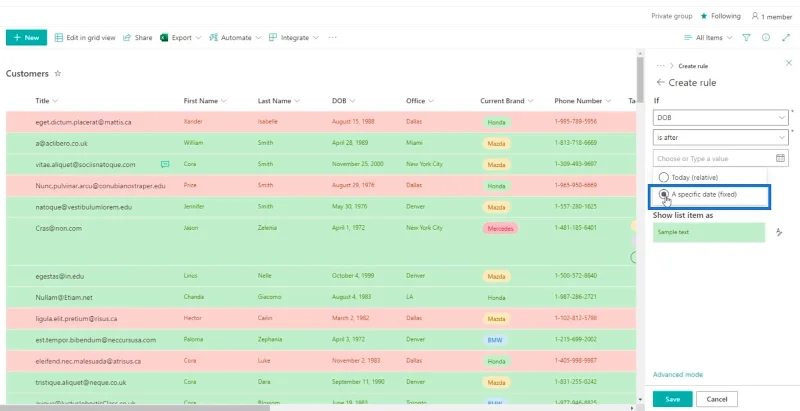Screen dimensions: 800x411
Task: Click the expand content fullscreen icon
Action: (786, 38)
